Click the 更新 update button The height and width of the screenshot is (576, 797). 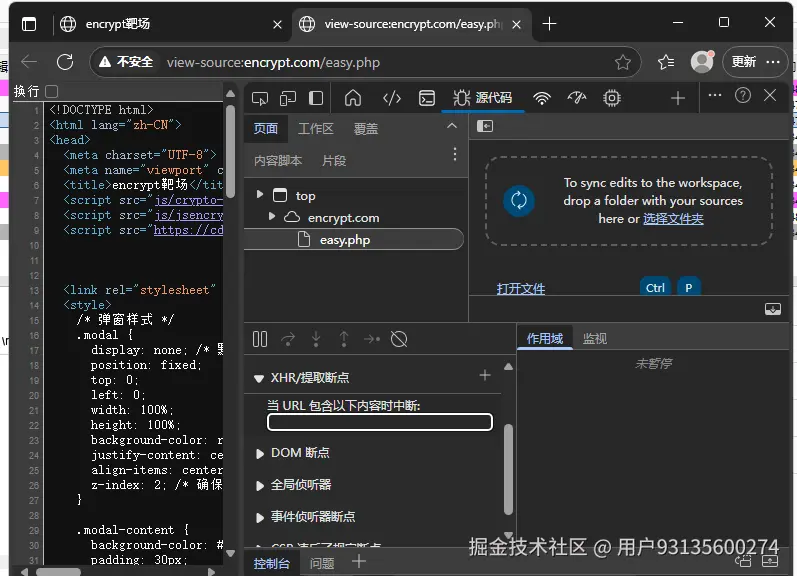tap(743, 62)
